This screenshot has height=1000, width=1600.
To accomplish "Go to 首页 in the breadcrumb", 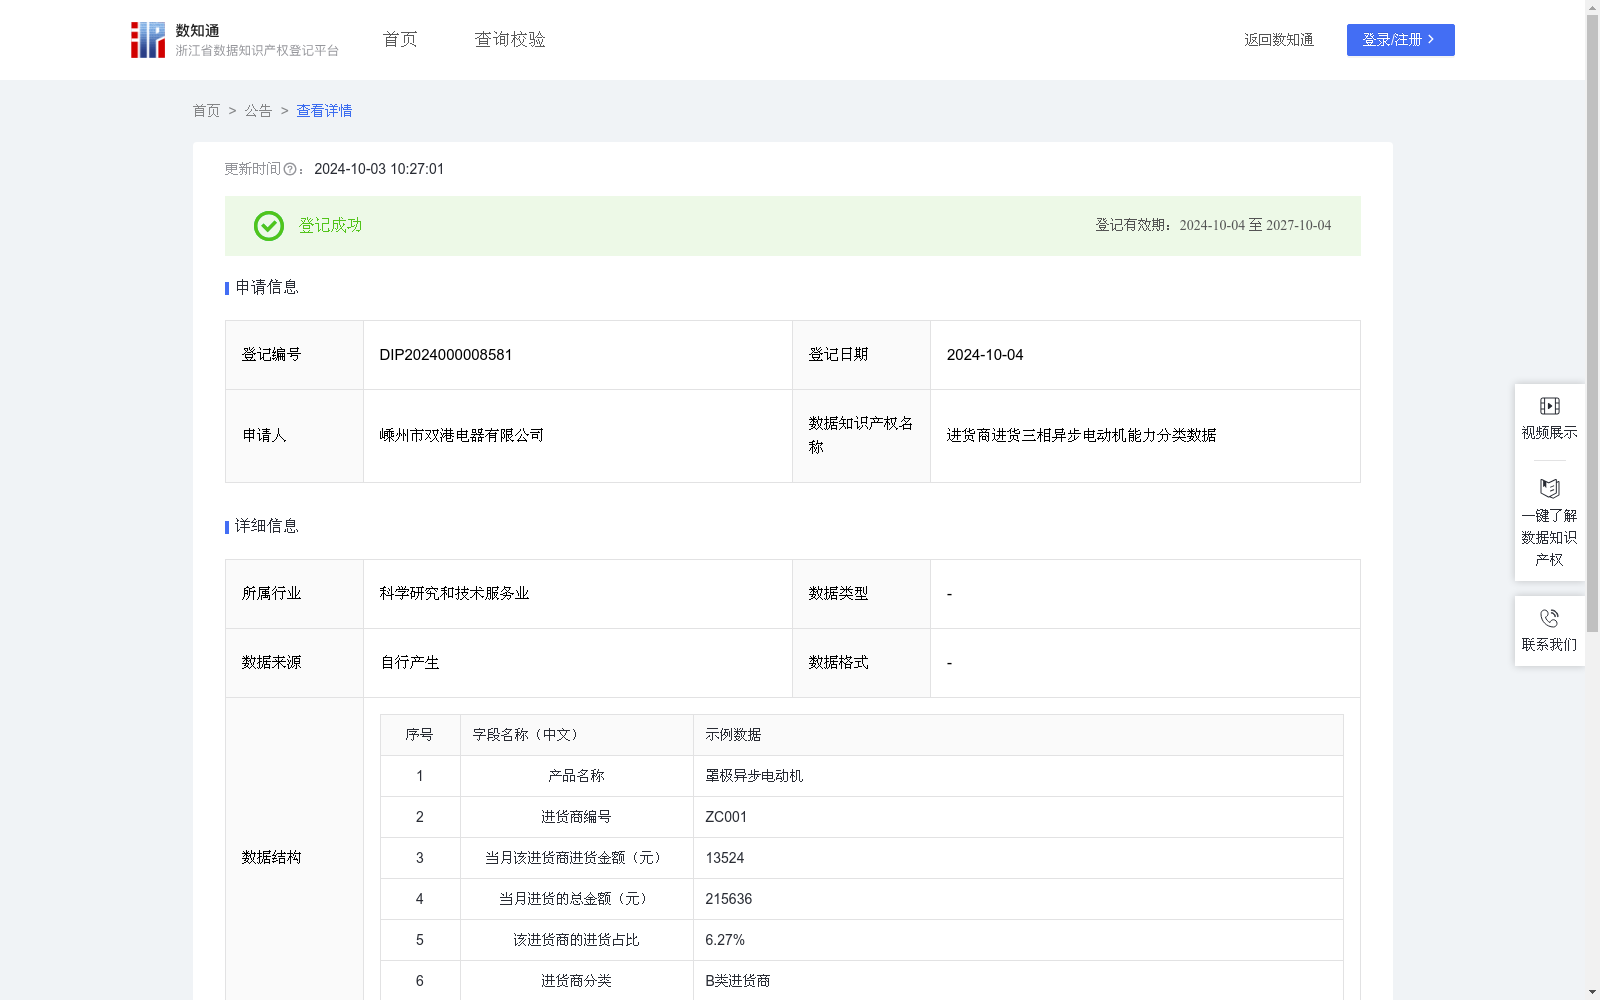I will click(x=207, y=111).
